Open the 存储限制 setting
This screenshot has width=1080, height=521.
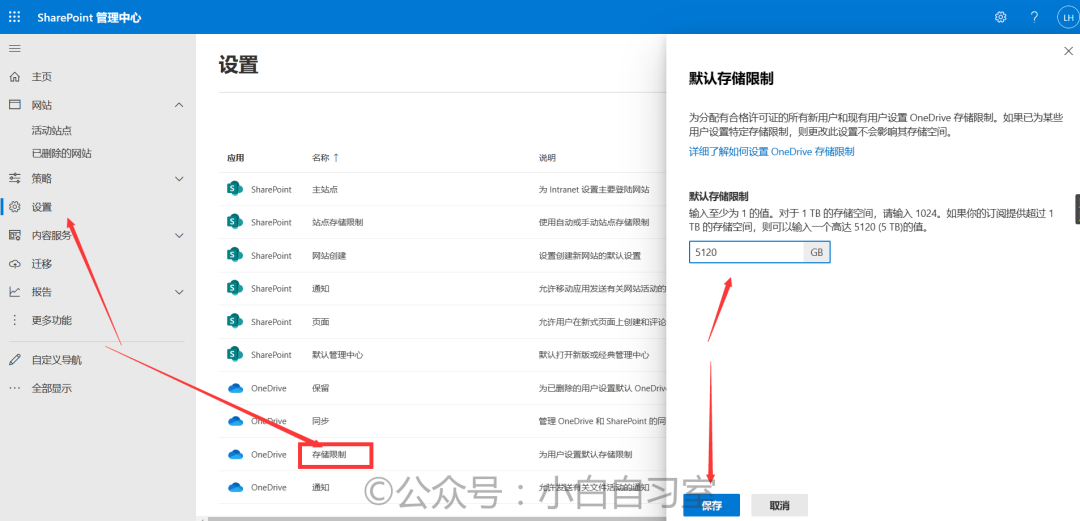[329, 455]
